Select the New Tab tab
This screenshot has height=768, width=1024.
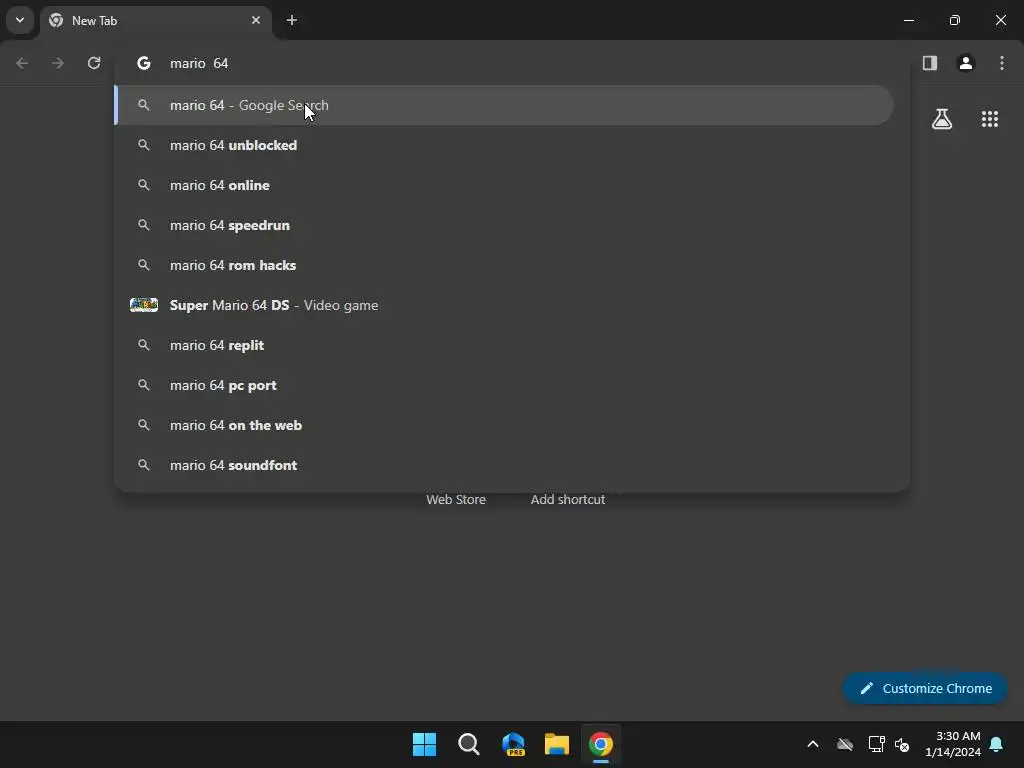click(157, 20)
